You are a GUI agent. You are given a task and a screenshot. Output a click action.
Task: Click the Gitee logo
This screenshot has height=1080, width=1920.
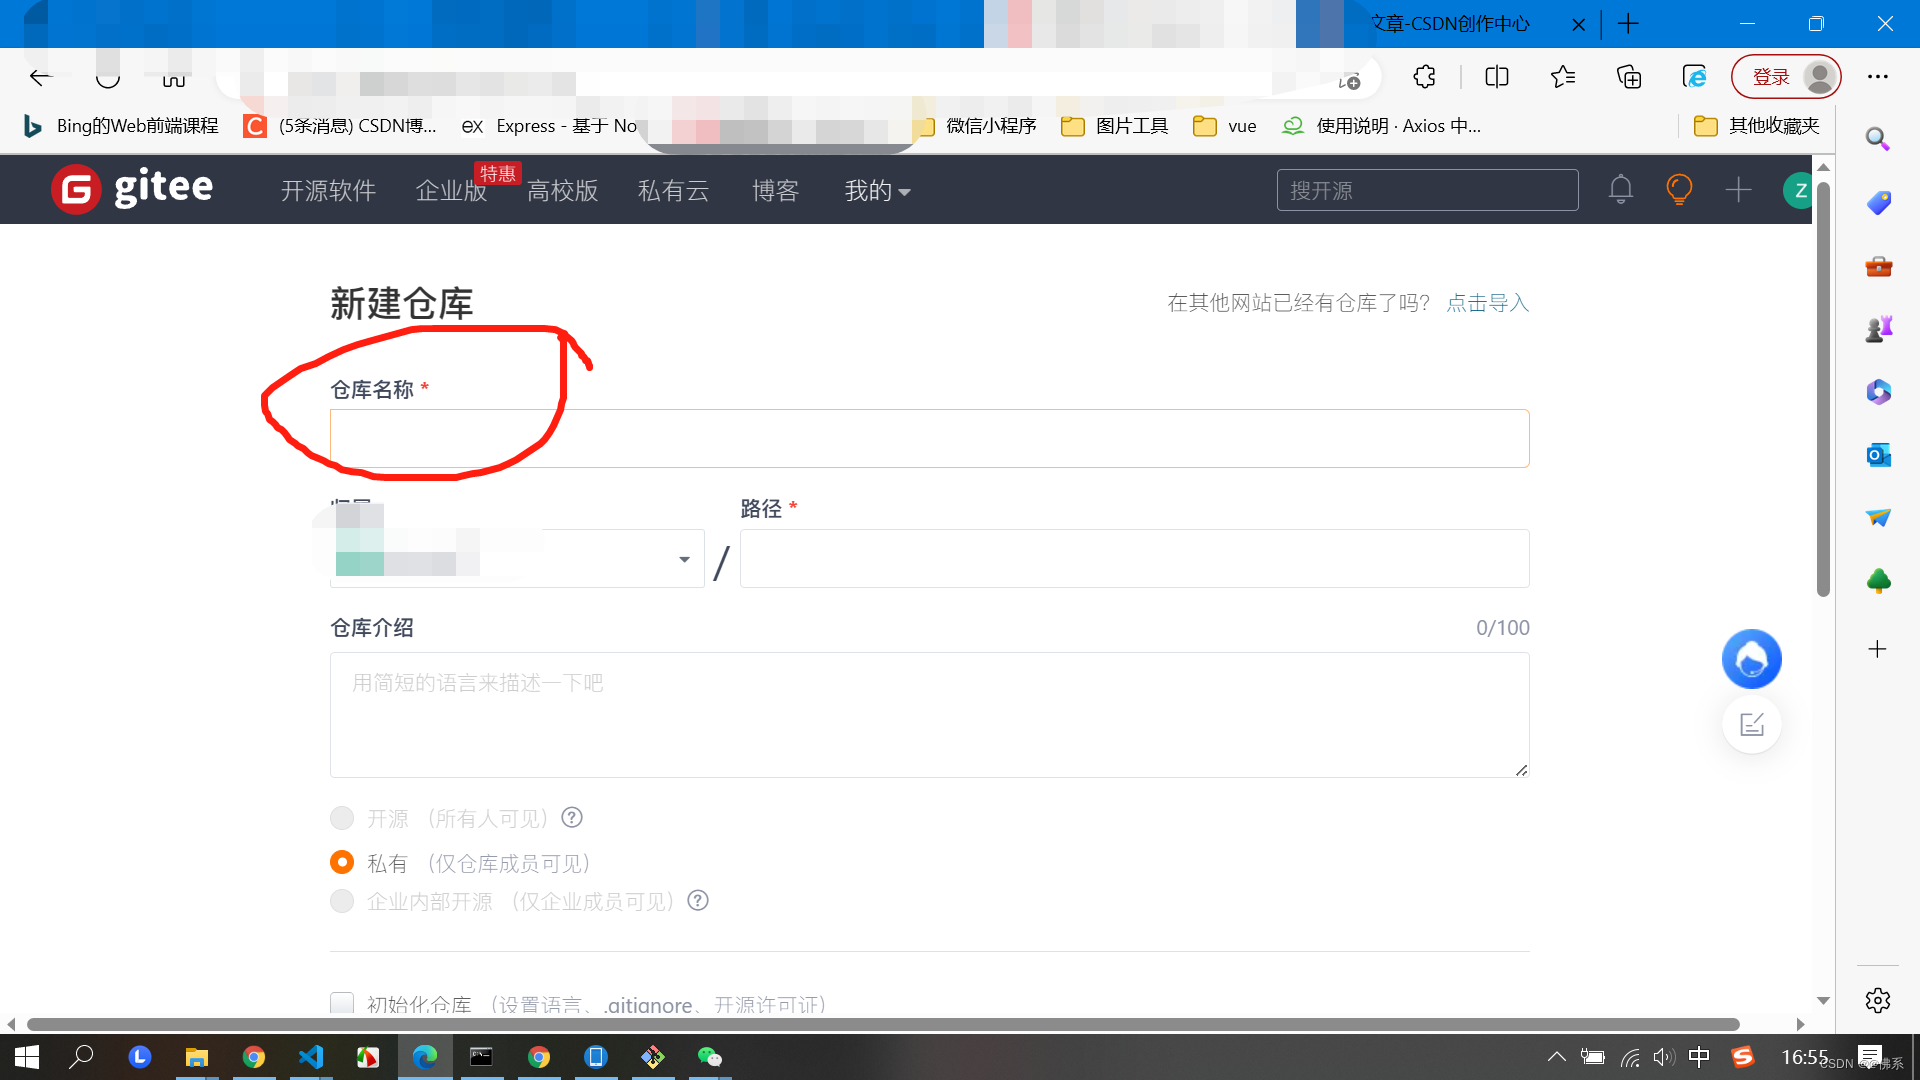[133, 189]
